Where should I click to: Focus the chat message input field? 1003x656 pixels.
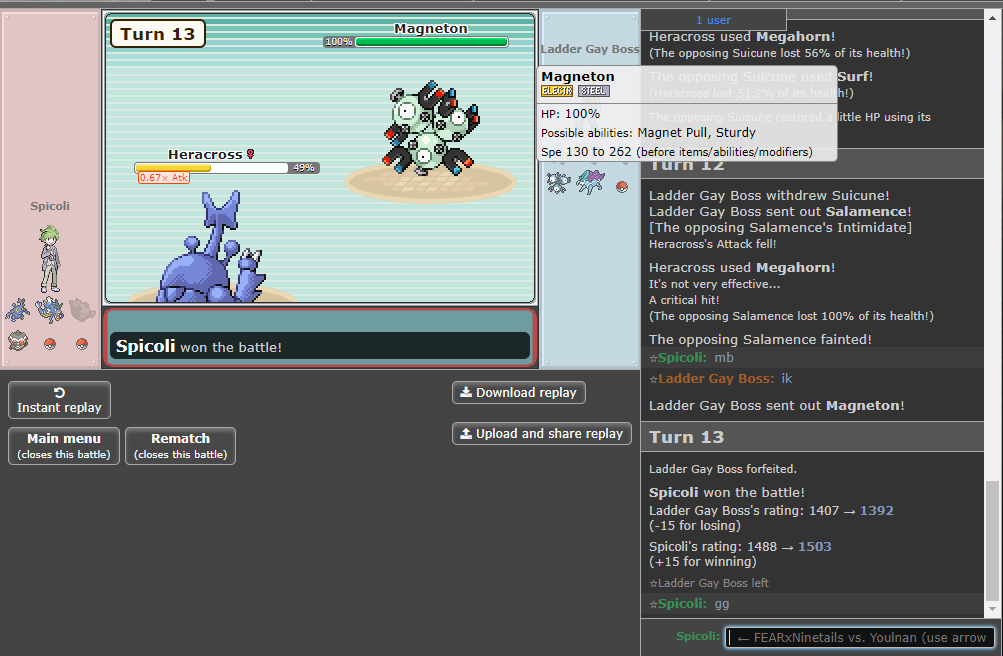(x=858, y=637)
